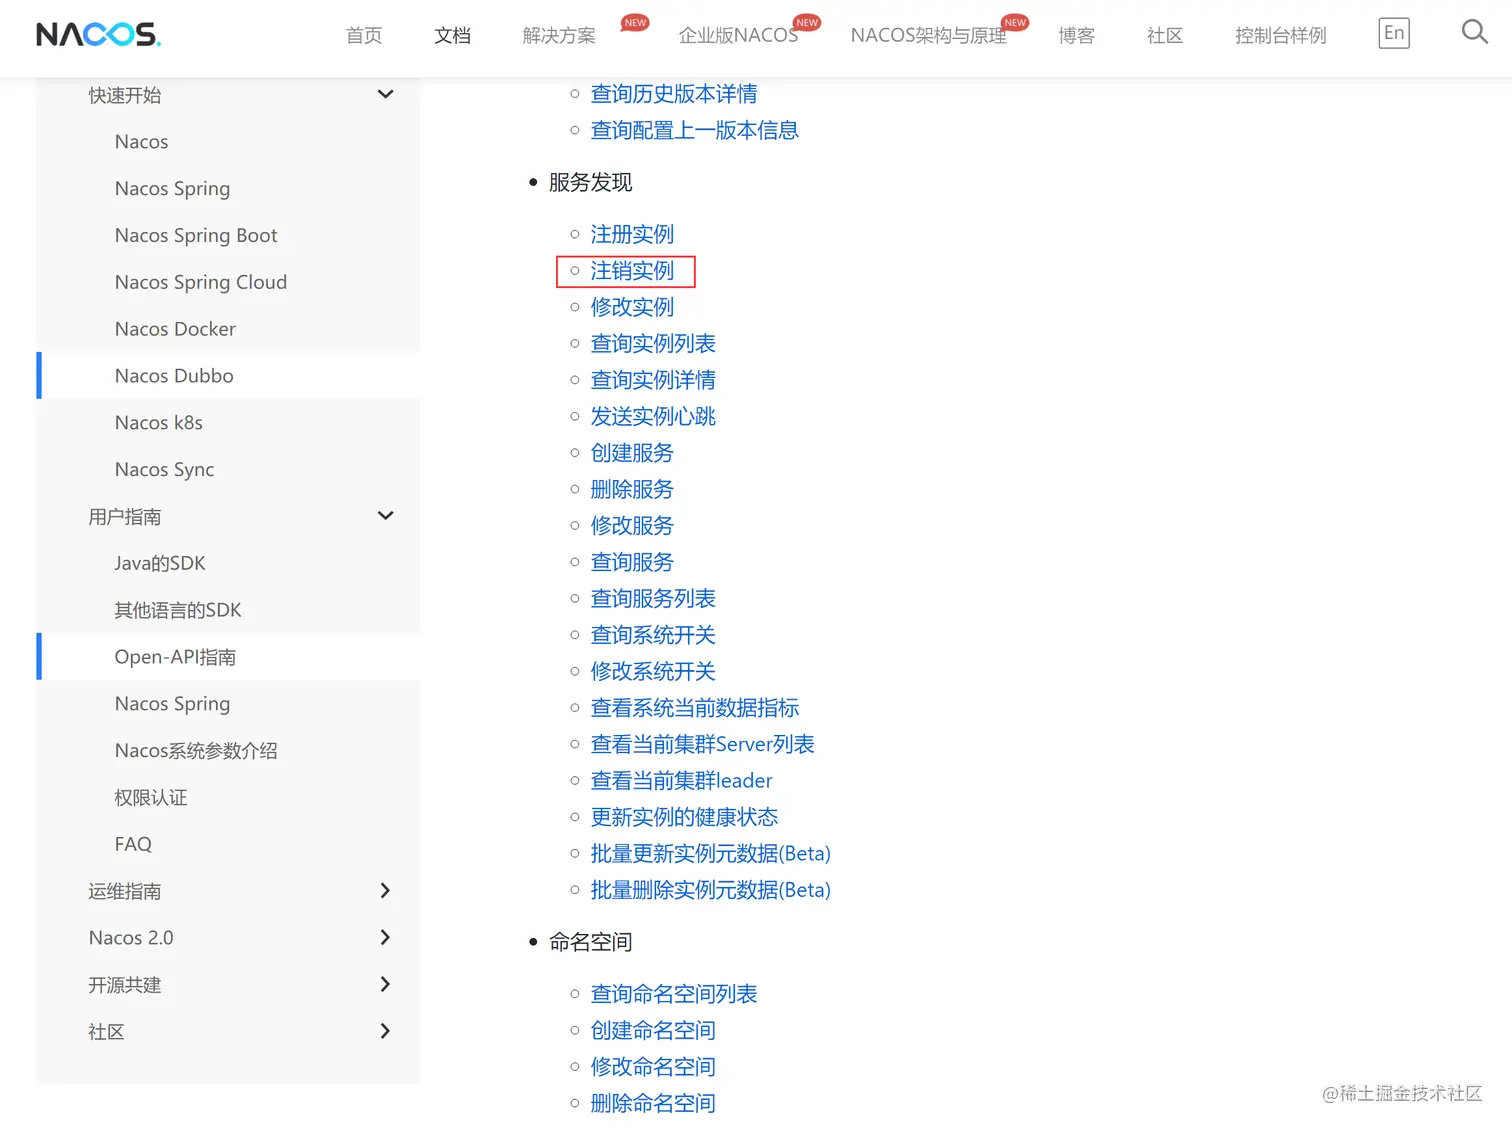Select Nacos Dubbo in sidebar
Viewport: 1512px width, 1133px height.
pos(174,376)
